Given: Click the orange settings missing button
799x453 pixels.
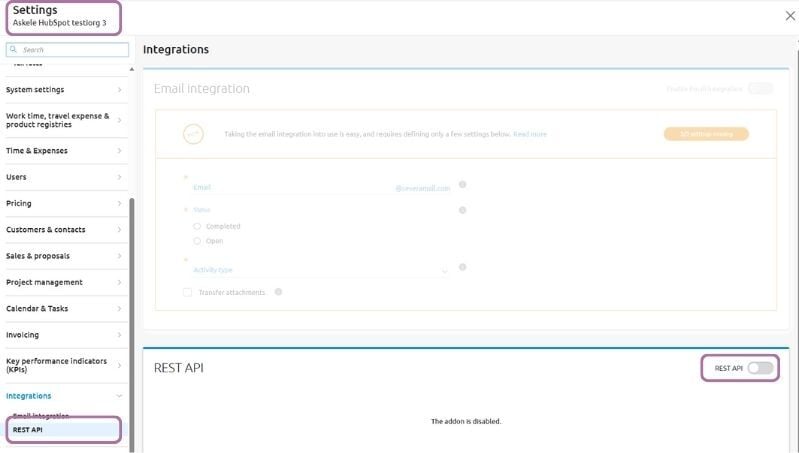Looking at the screenshot, I should coord(706,134).
